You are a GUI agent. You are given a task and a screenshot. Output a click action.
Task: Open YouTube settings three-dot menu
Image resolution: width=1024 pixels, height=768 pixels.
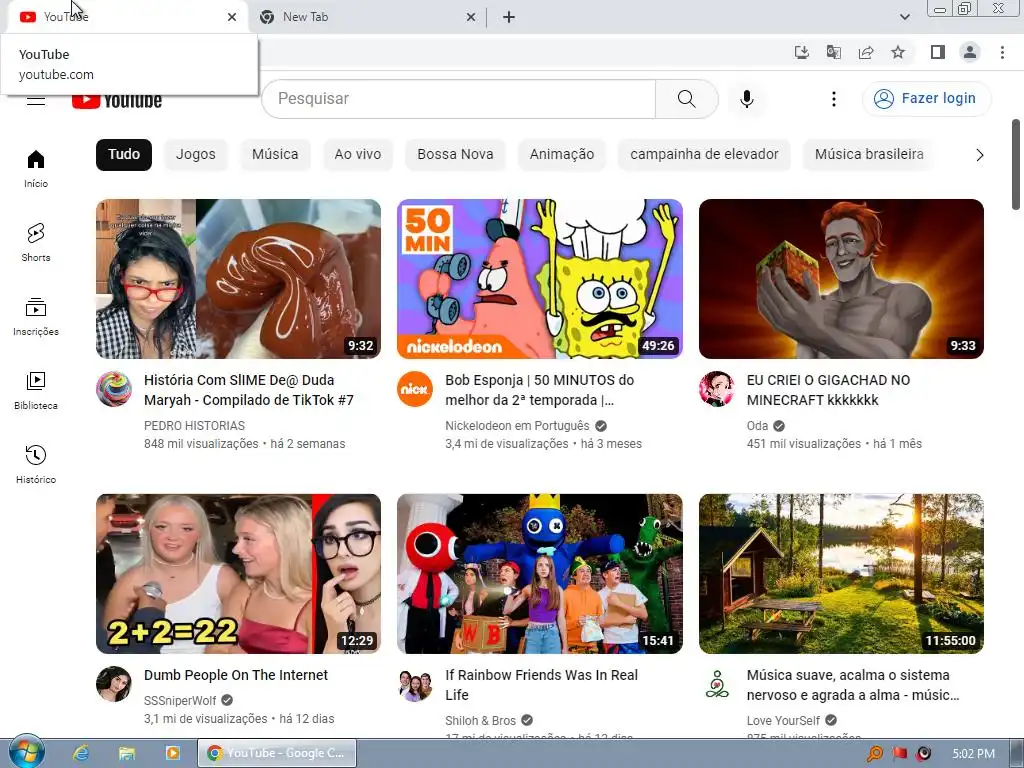coord(833,99)
